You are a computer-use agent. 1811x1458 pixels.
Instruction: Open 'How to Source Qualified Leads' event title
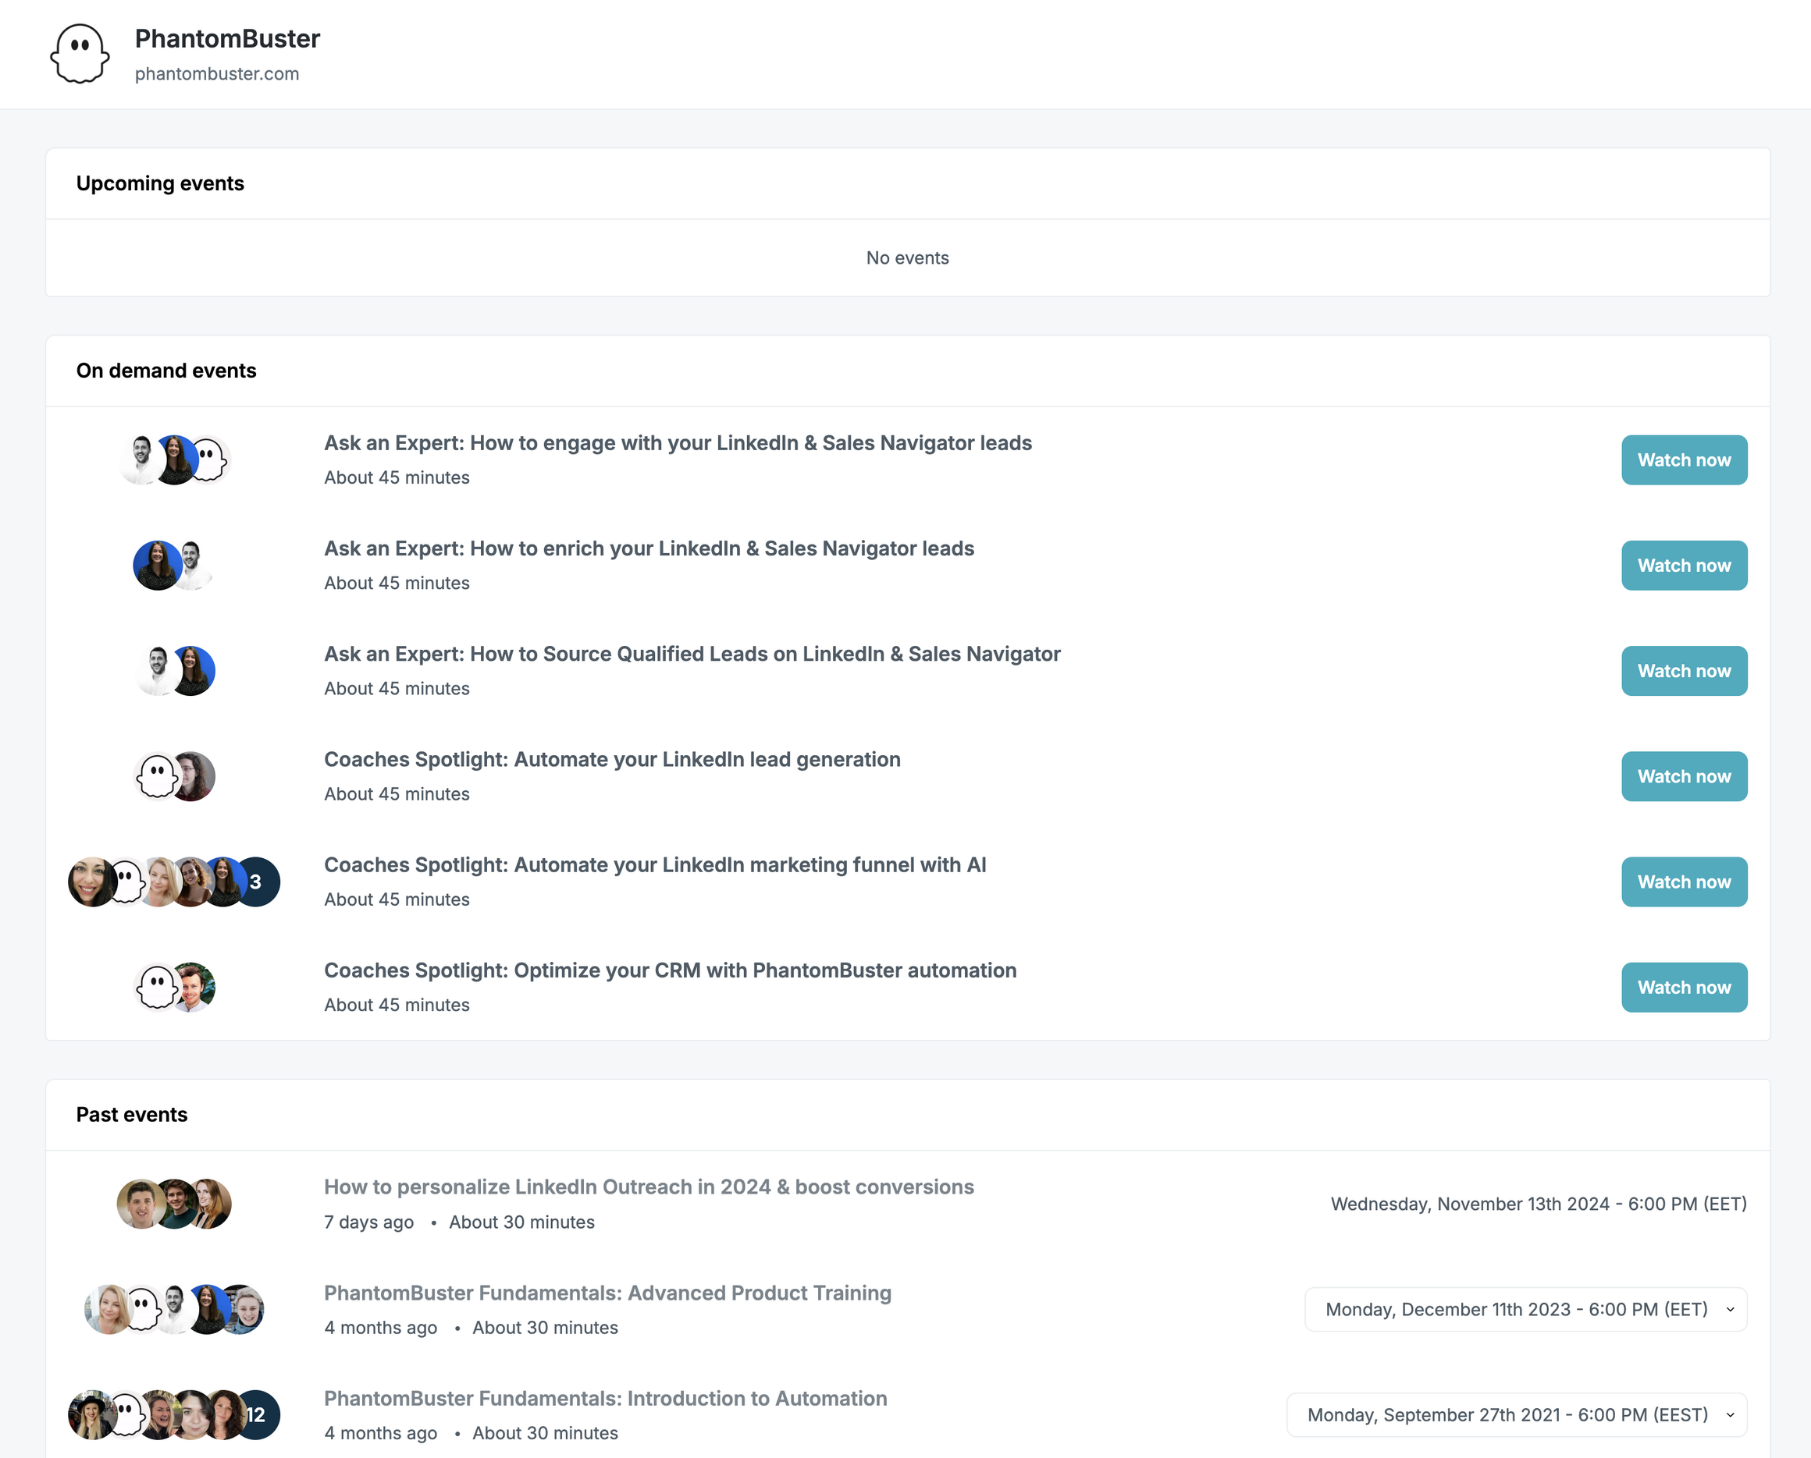point(692,654)
